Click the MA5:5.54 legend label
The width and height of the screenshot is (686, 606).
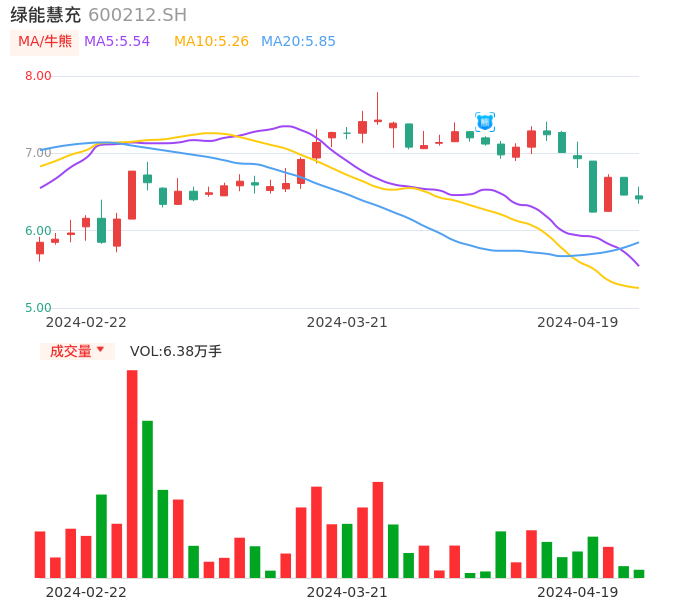click(x=117, y=42)
